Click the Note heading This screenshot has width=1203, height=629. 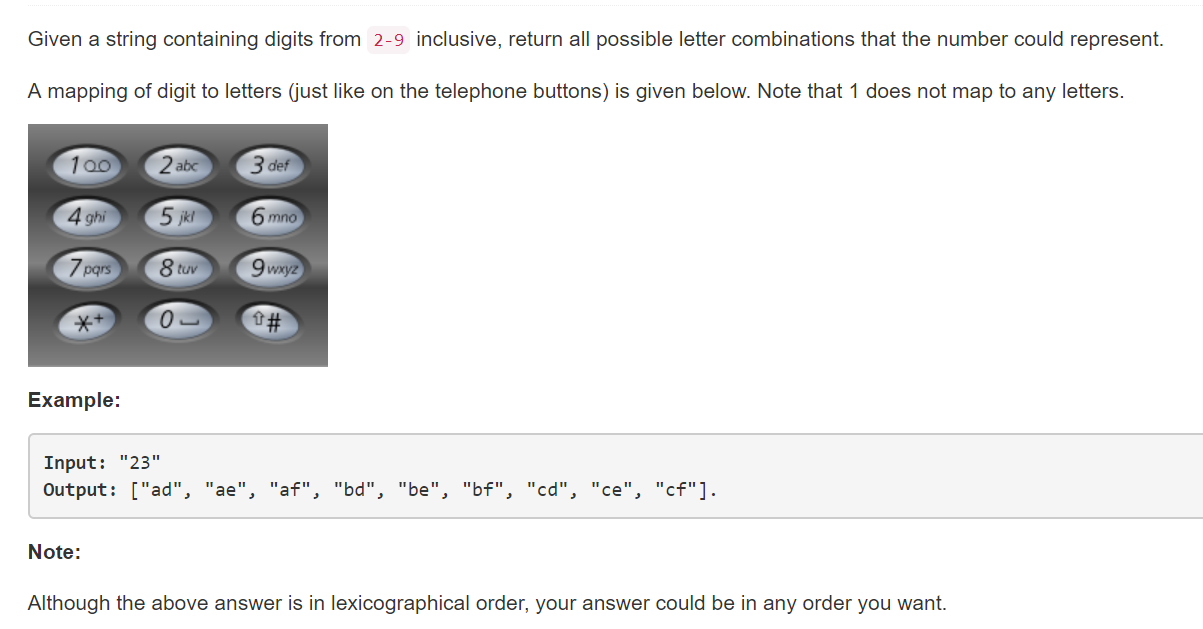pyautogui.click(x=54, y=552)
